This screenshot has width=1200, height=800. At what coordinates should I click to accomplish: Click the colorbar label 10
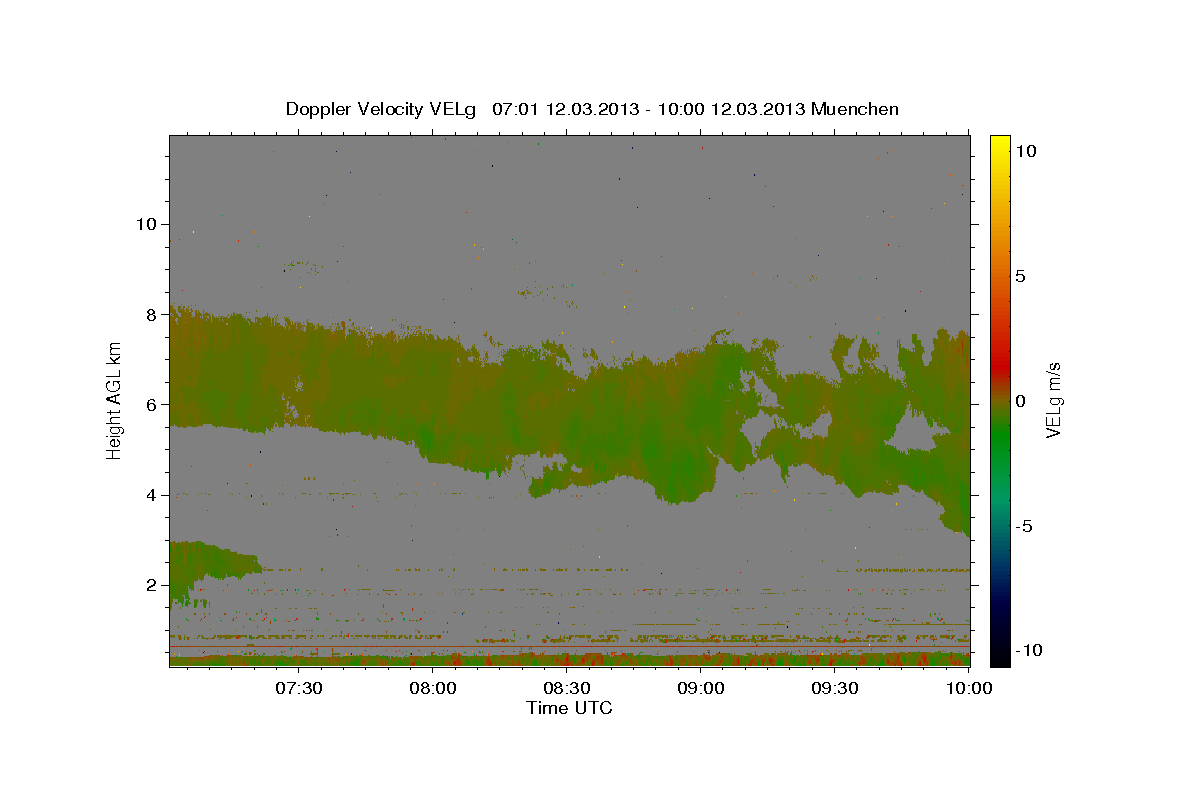(1025, 150)
